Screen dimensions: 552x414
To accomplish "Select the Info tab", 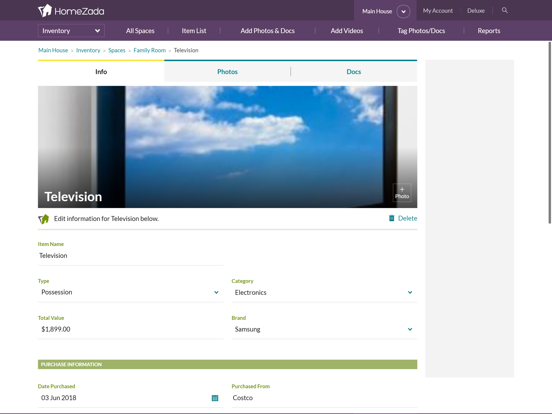I will 101,71.
